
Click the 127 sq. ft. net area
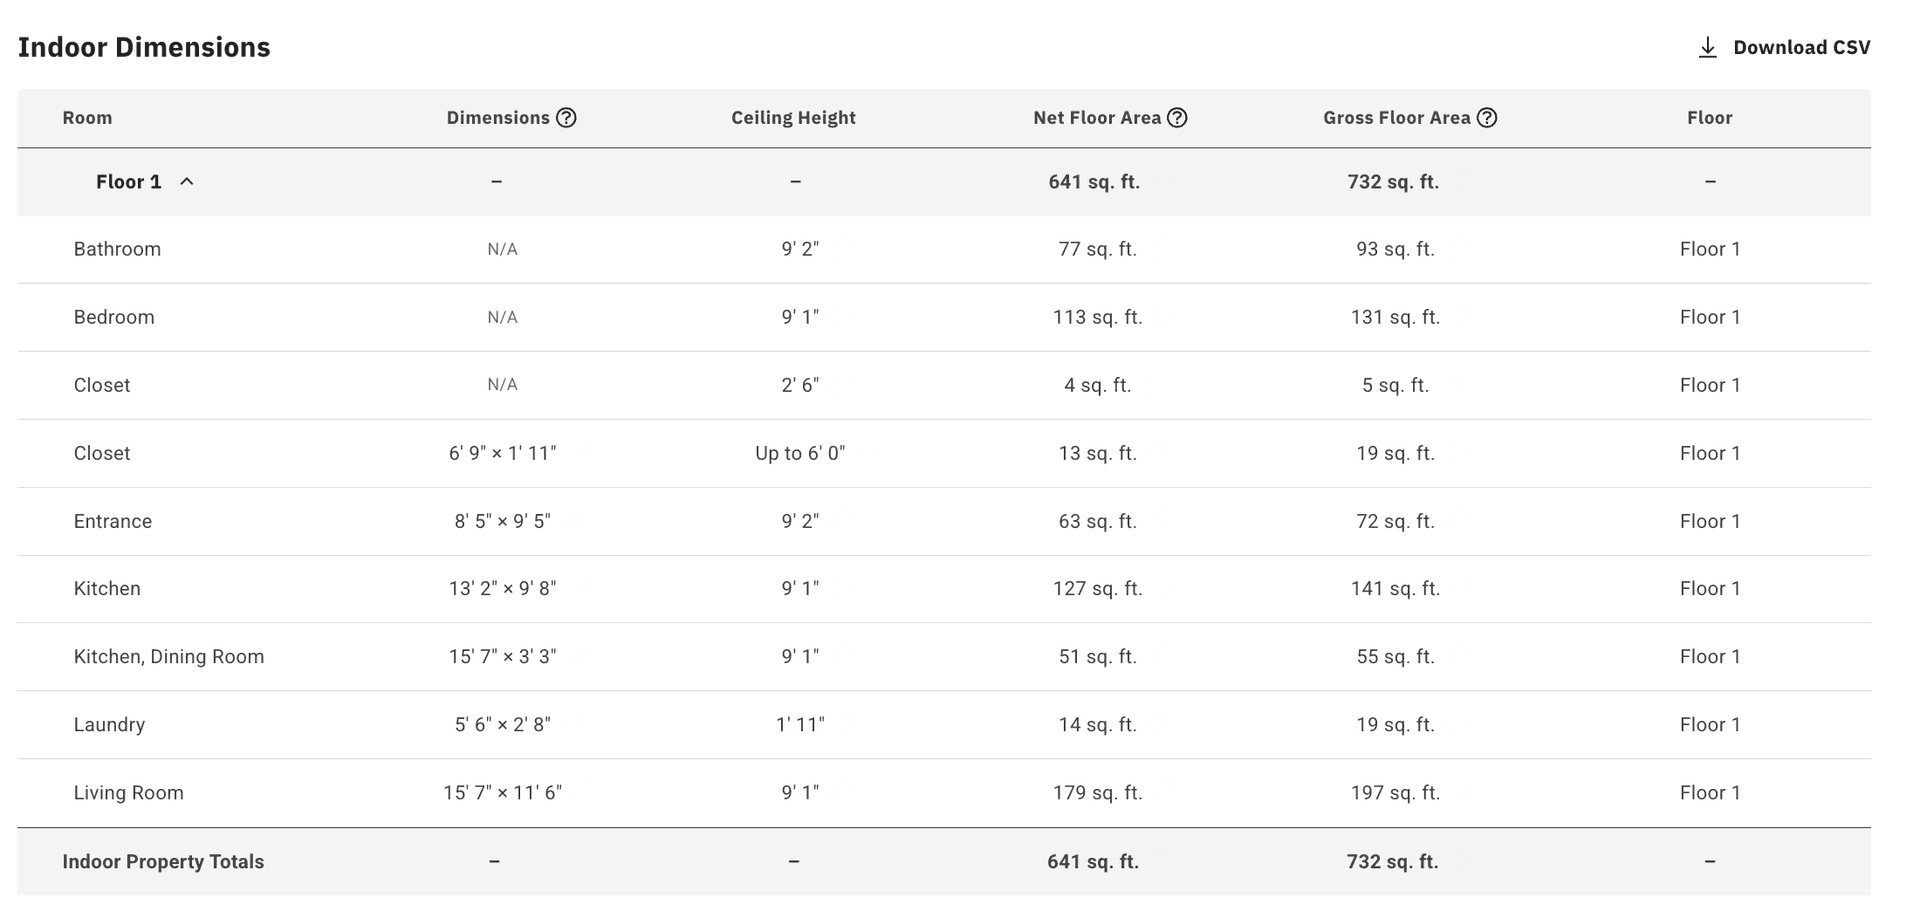coord(1097,589)
